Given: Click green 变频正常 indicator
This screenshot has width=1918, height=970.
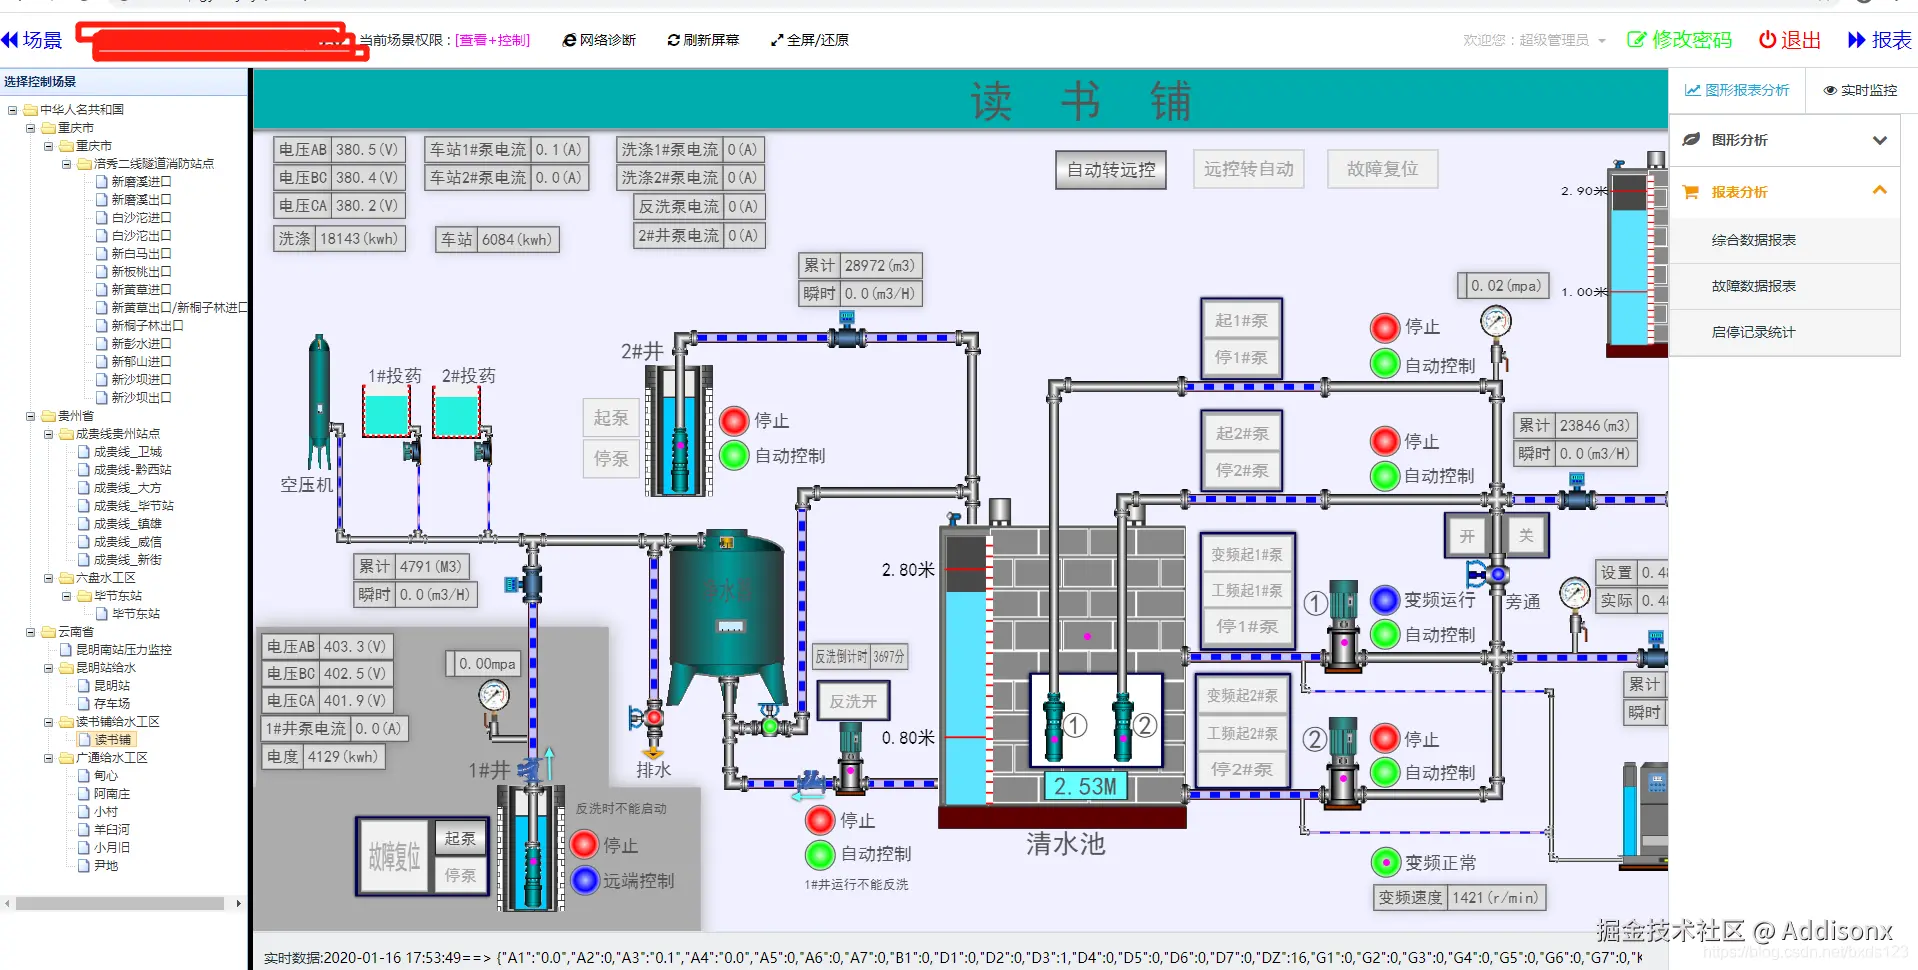Looking at the screenshot, I should (x=1386, y=862).
